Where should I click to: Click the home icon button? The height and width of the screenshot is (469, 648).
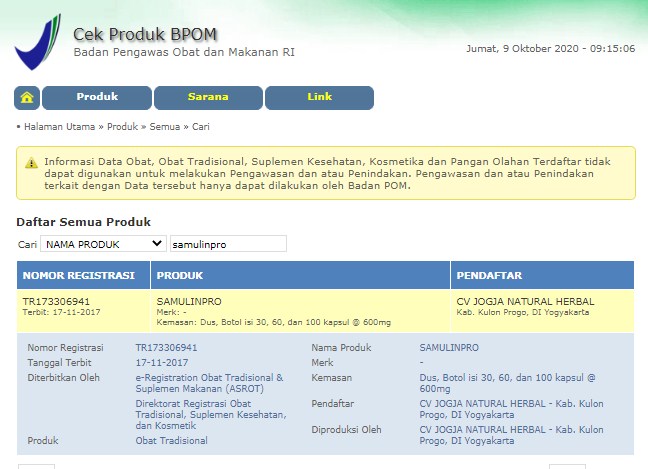(27, 98)
